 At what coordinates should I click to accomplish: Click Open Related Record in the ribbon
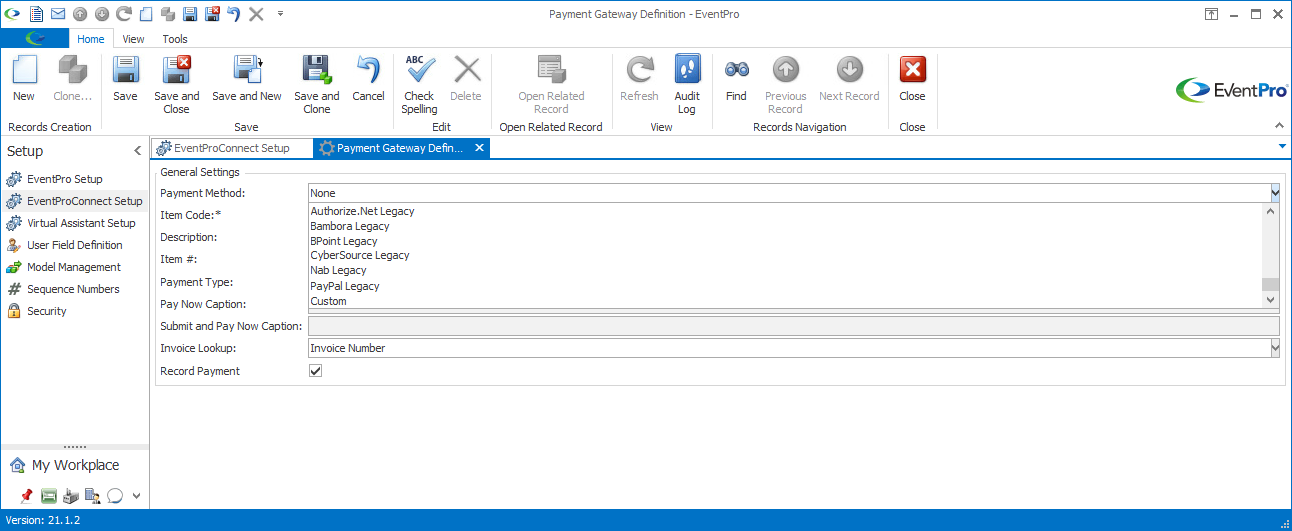pyautogui.click(x=551, y=85)
